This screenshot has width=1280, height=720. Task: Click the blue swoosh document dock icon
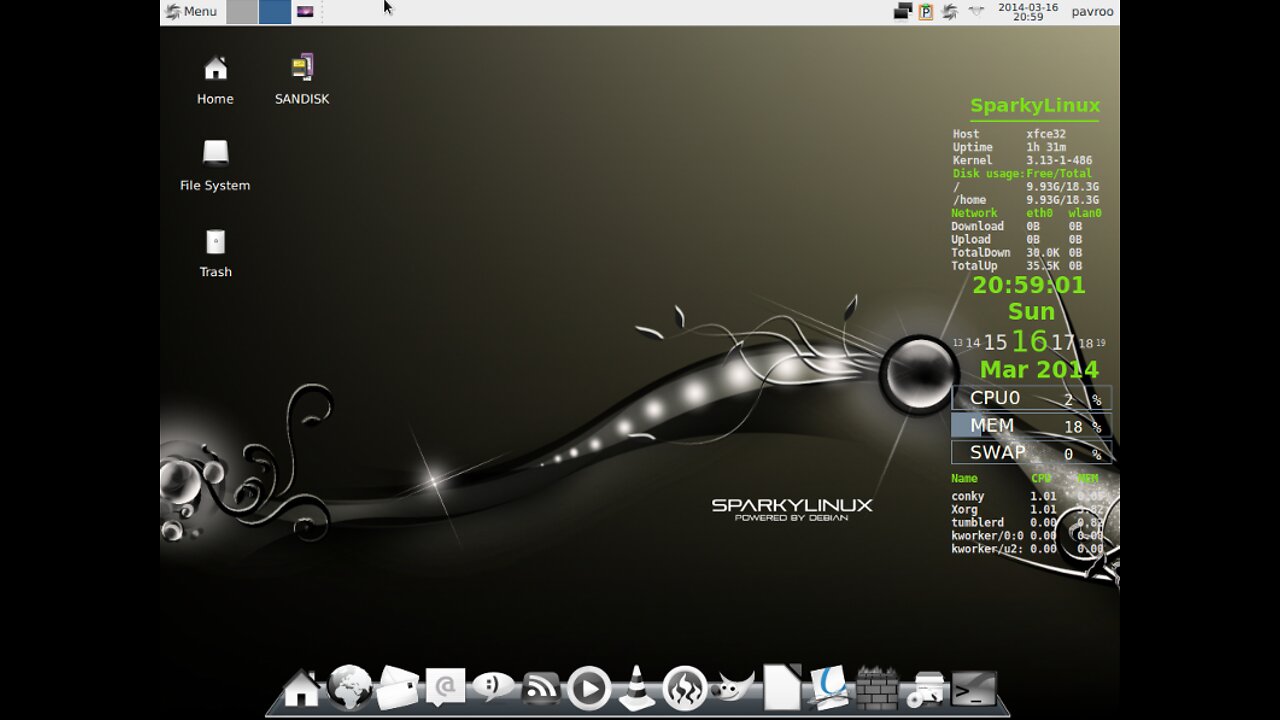coord(829,688)
